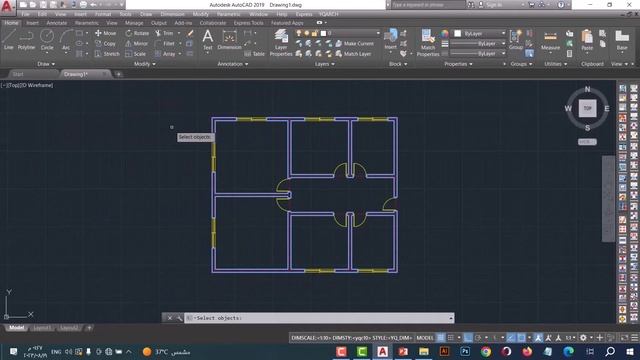Toggle polar tracking in status bar
The height and width of the screenshot is (360, 640).
click(x=478, y=338)
